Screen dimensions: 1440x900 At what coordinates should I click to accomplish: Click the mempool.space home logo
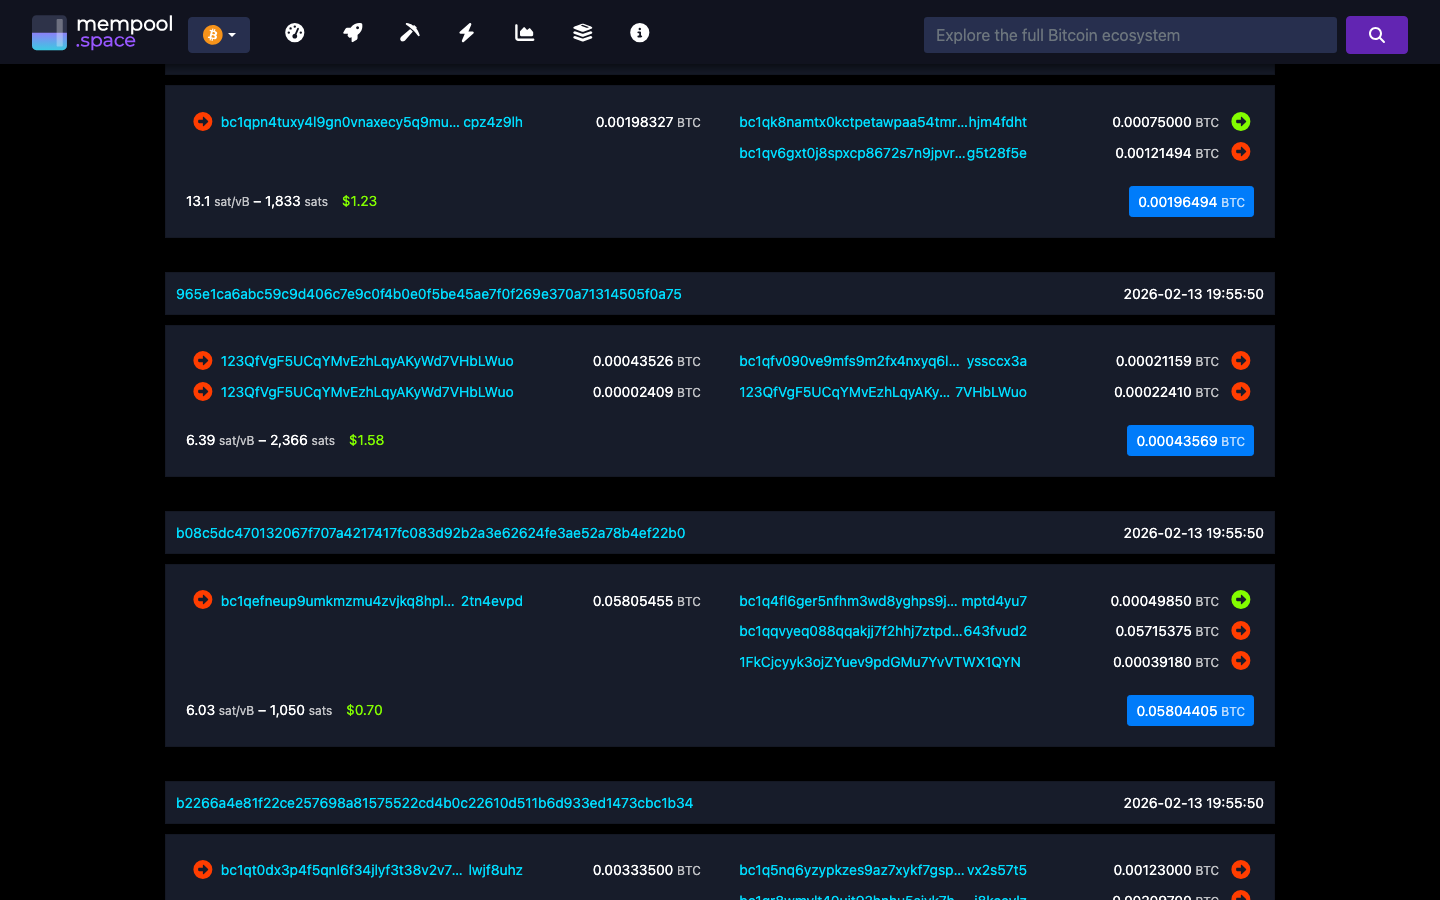101,31
